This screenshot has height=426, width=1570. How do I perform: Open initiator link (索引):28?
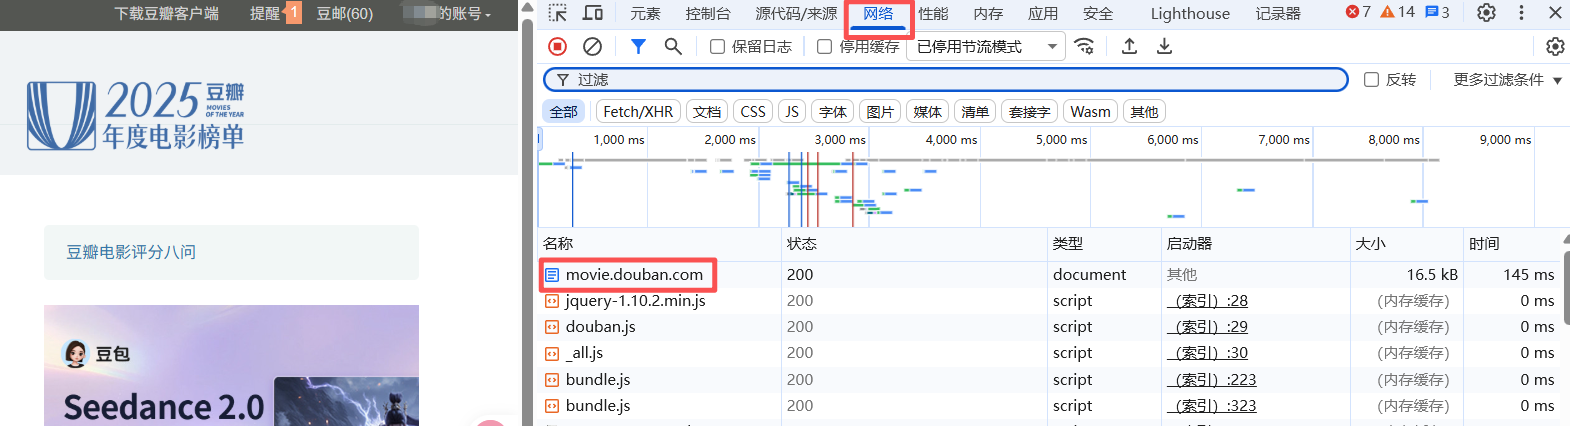1208,301
